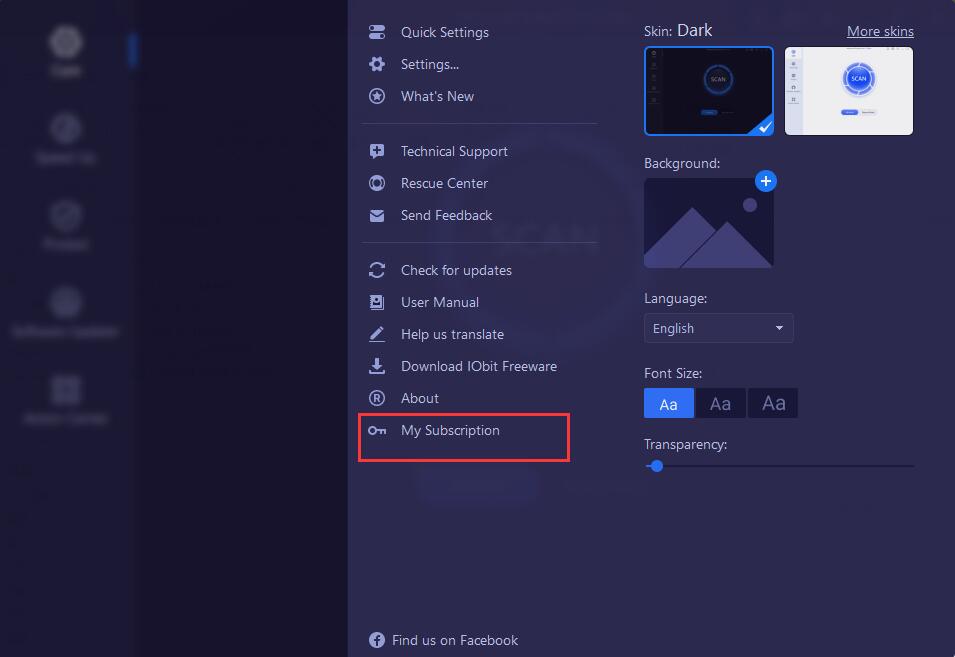Open Technical Support entry
This screenshot has height=657, width=955.
coord(454,151)
